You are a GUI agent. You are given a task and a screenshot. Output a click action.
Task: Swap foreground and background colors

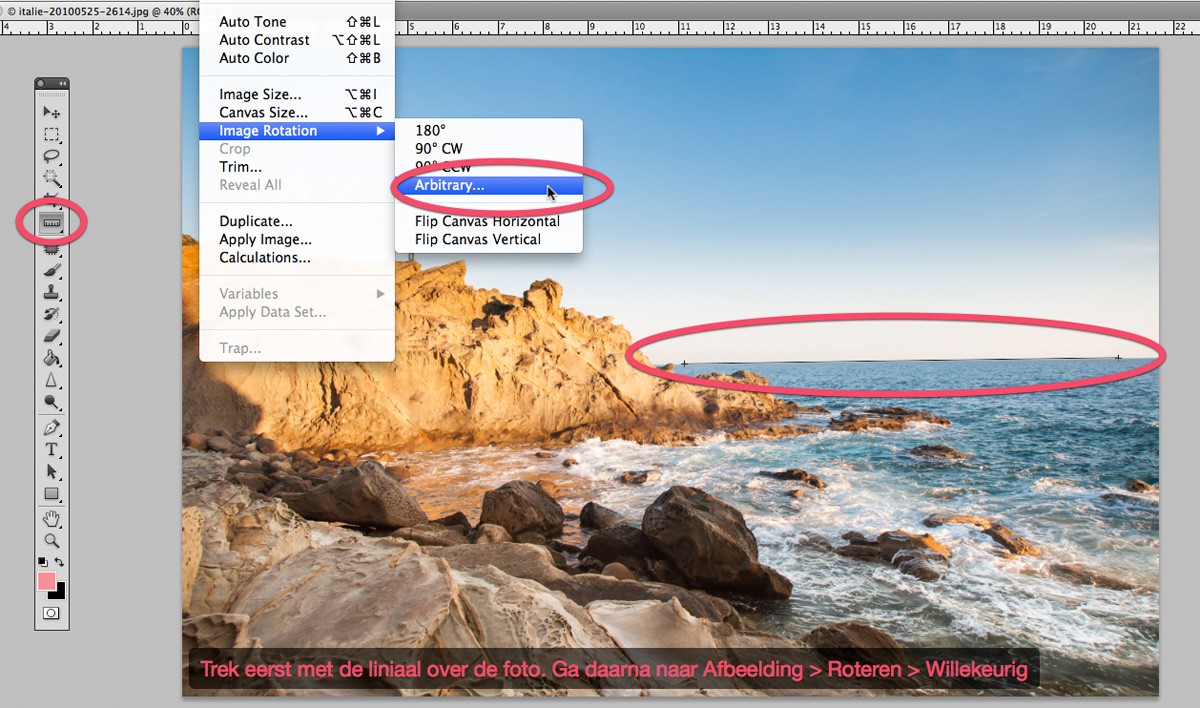(x=60, y=562)
